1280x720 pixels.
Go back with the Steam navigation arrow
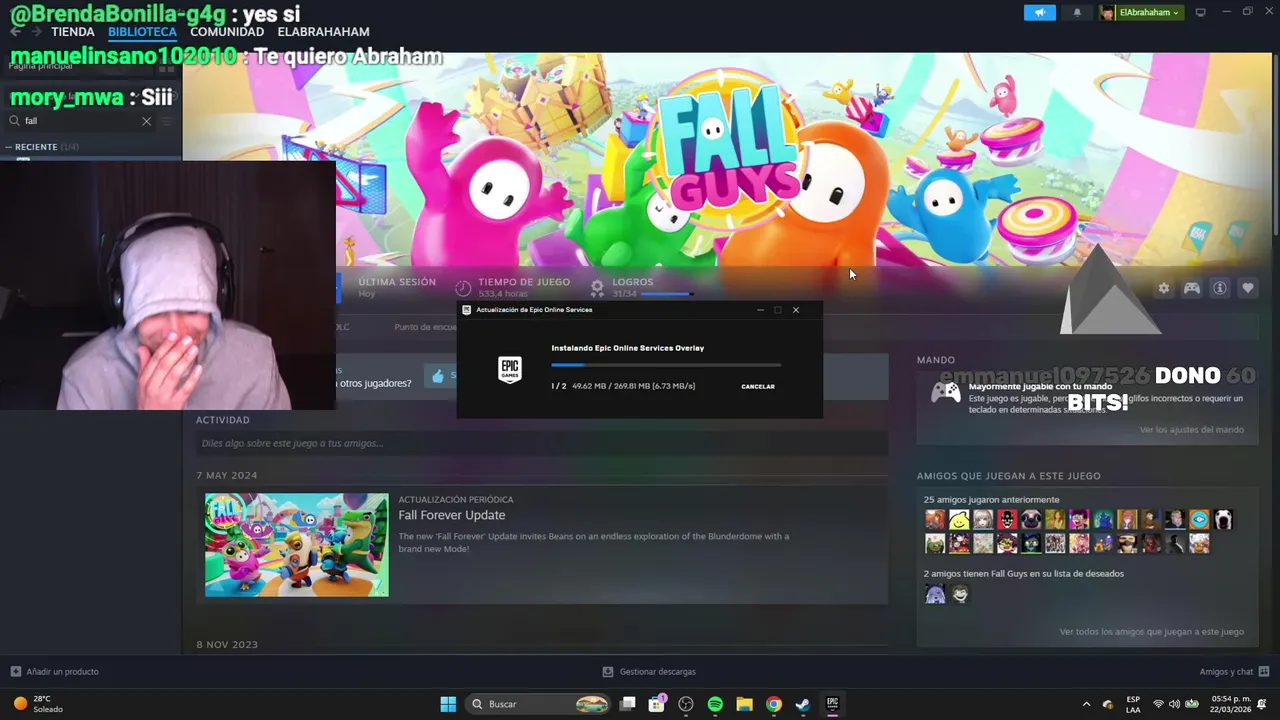click(x=15, y=32)
